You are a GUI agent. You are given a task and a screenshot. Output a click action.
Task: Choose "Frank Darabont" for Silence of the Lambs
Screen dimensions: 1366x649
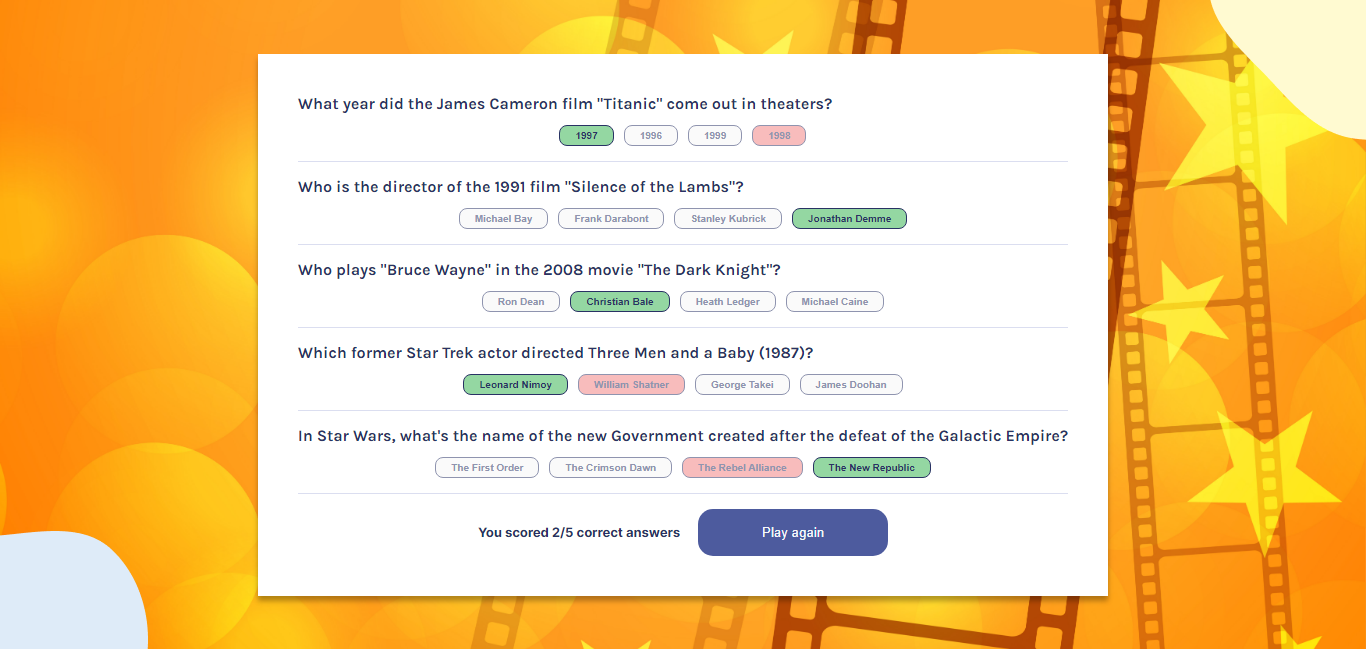(610, 218)
